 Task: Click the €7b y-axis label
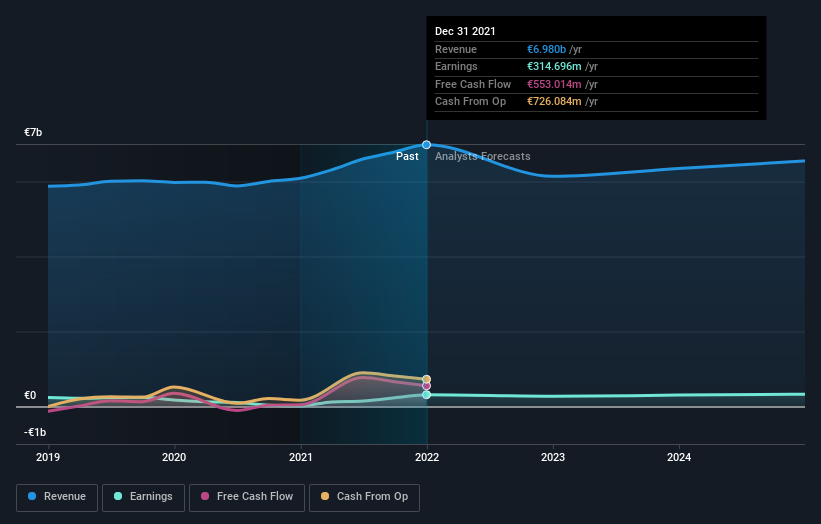33,132
